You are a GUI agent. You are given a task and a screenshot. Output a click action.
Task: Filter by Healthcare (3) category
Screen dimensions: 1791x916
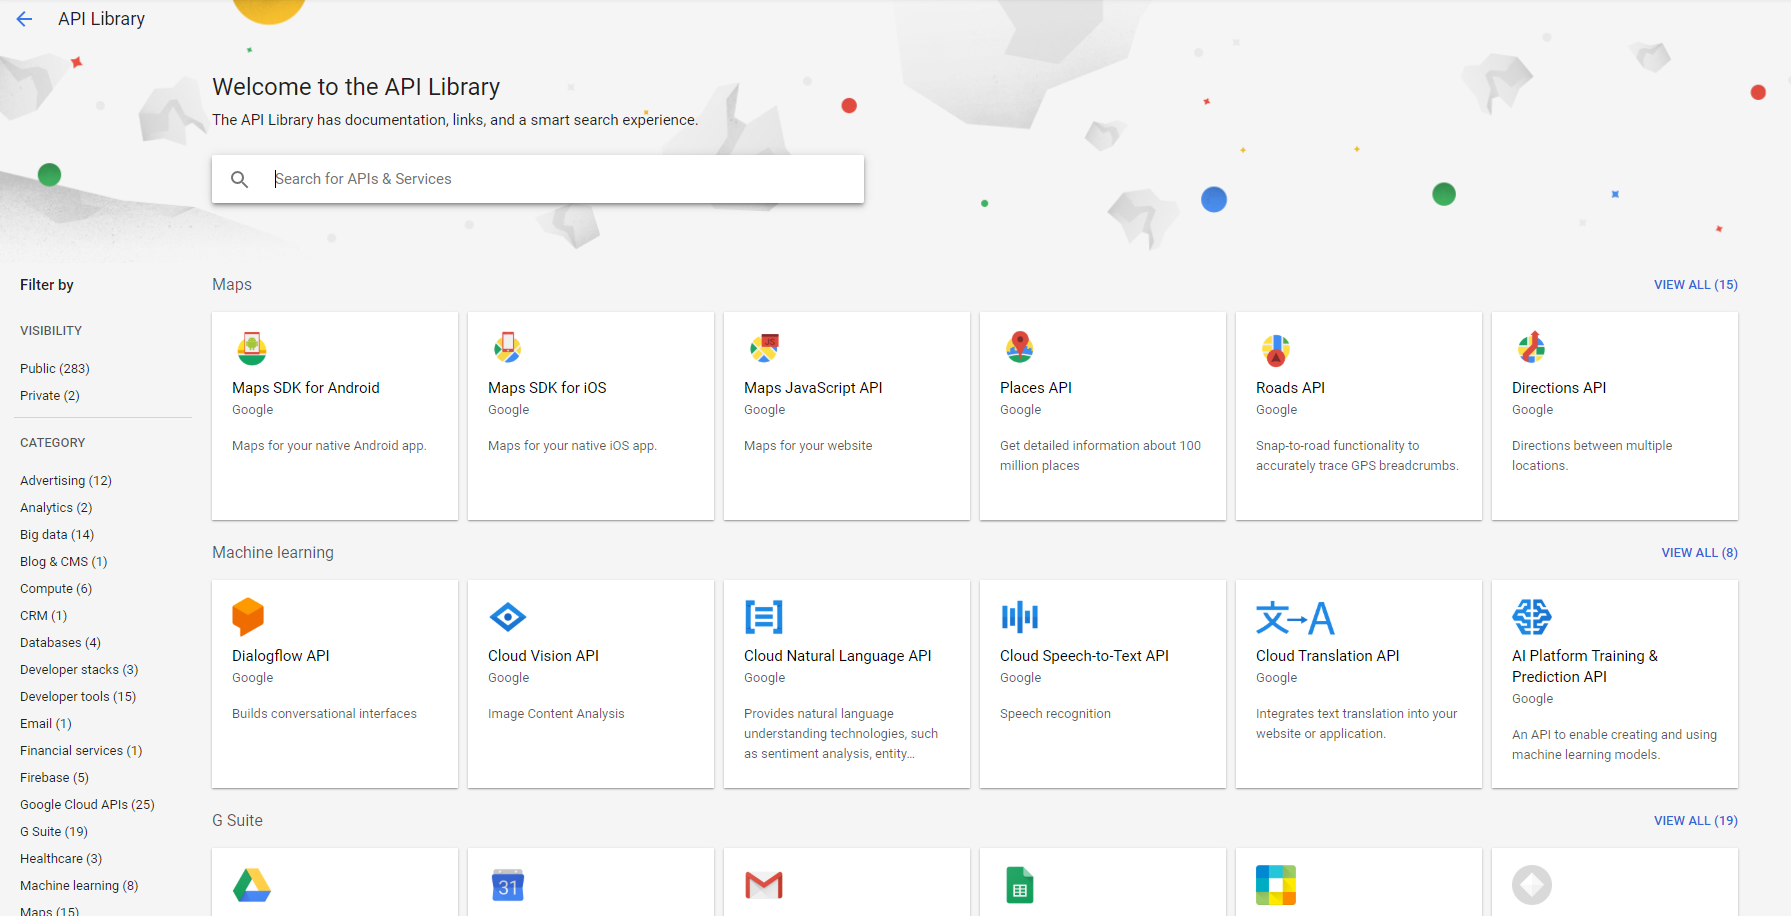click(61, 859)
